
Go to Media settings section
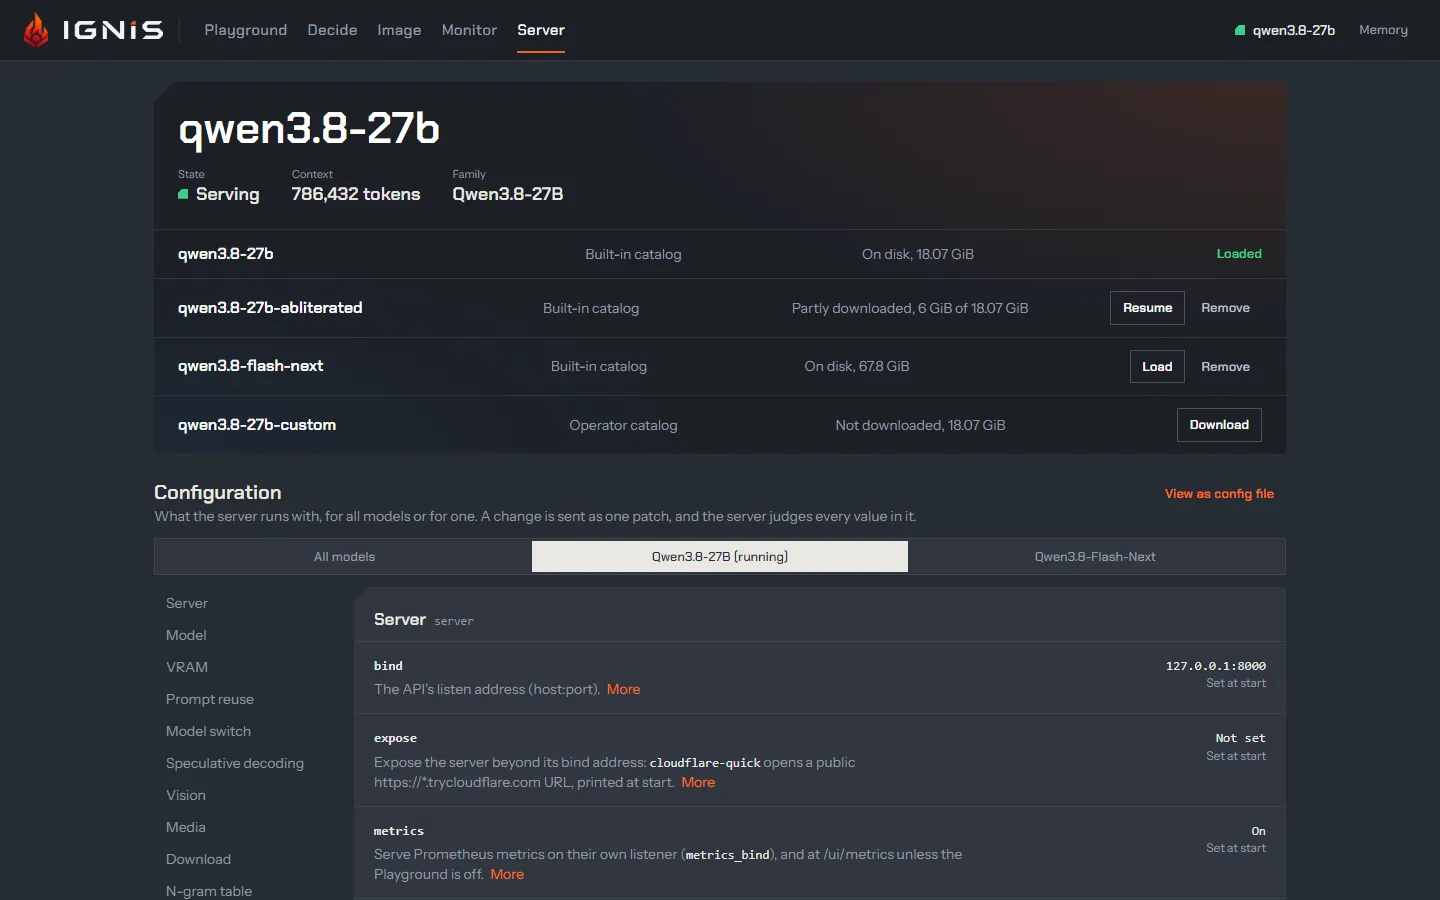pos(186,827)
